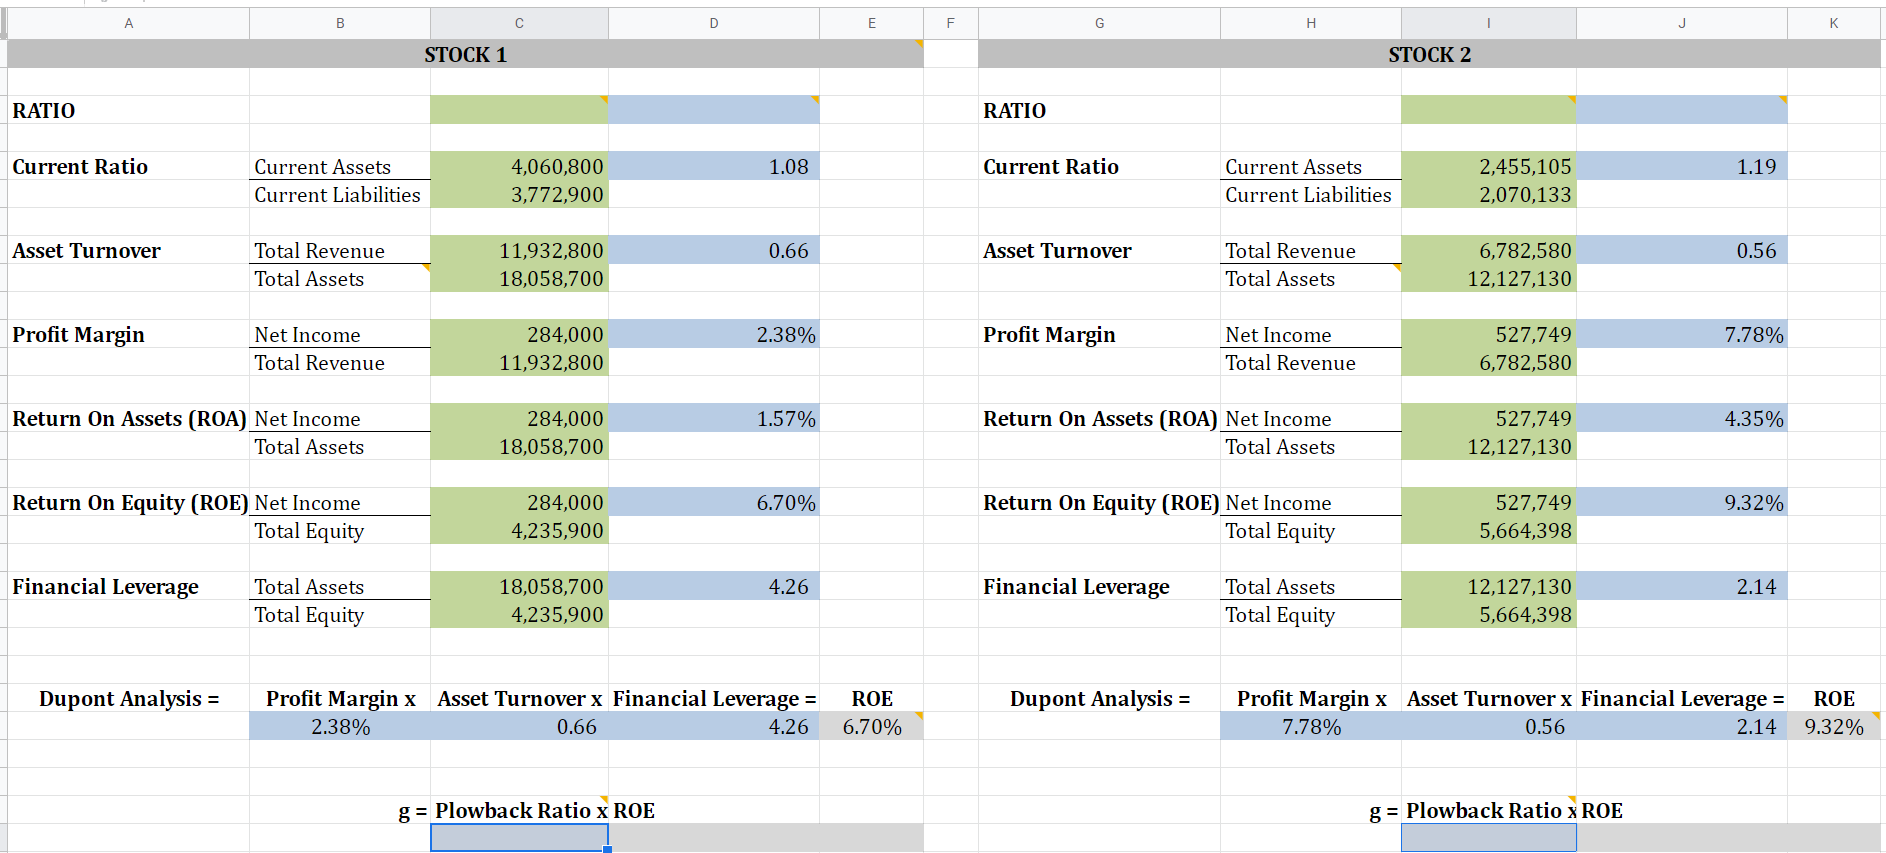The width and height of the screenshot is (1886, 853).
Task: Select 284,000 in the Stock 1 ROA row
Action: tap(519, 418)
